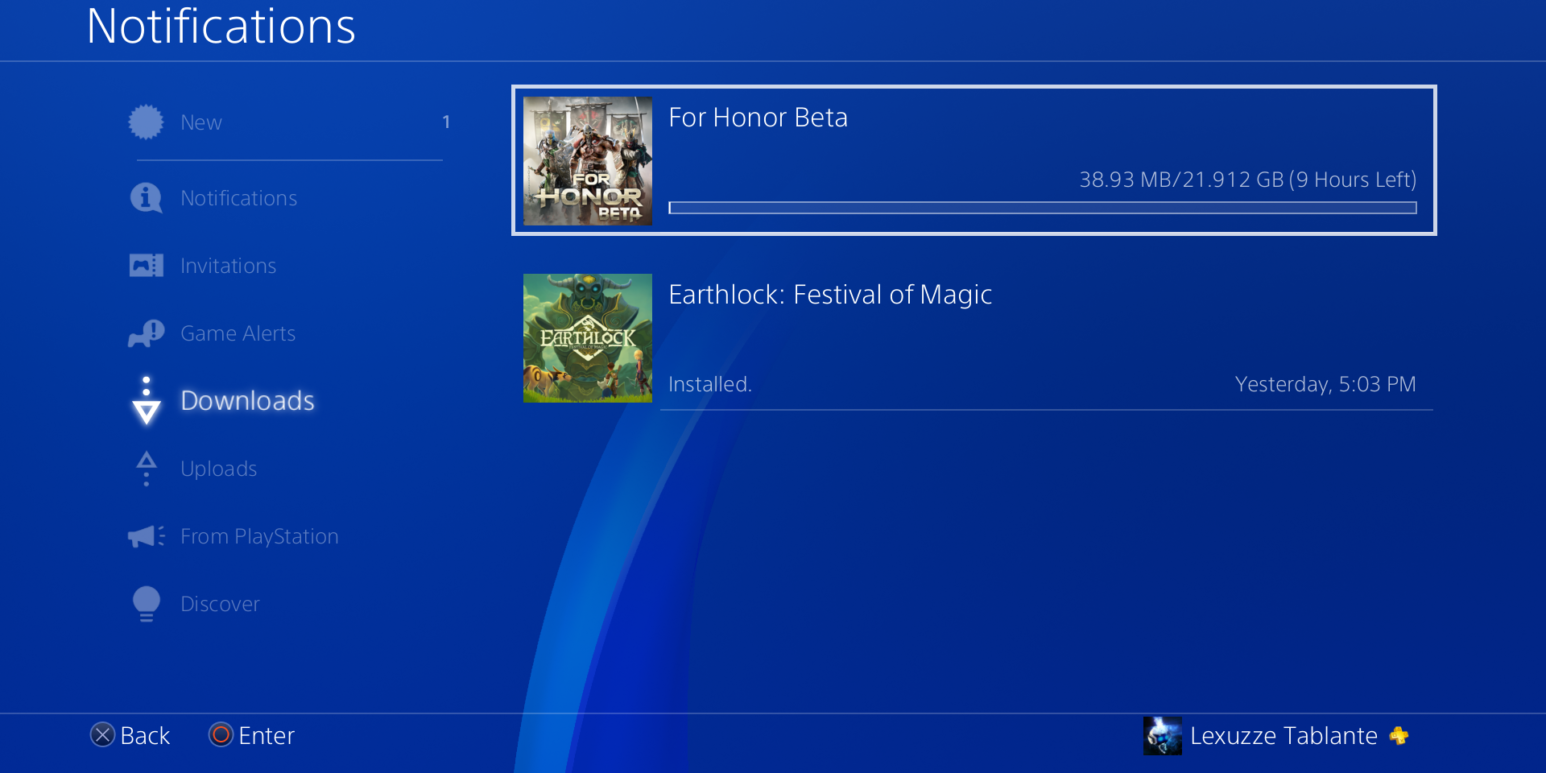The height and width of the screenshot is (773, 1546).
Task: Click the New notifications burst icon
Action: pyautogui.click(x=146, y=122)
